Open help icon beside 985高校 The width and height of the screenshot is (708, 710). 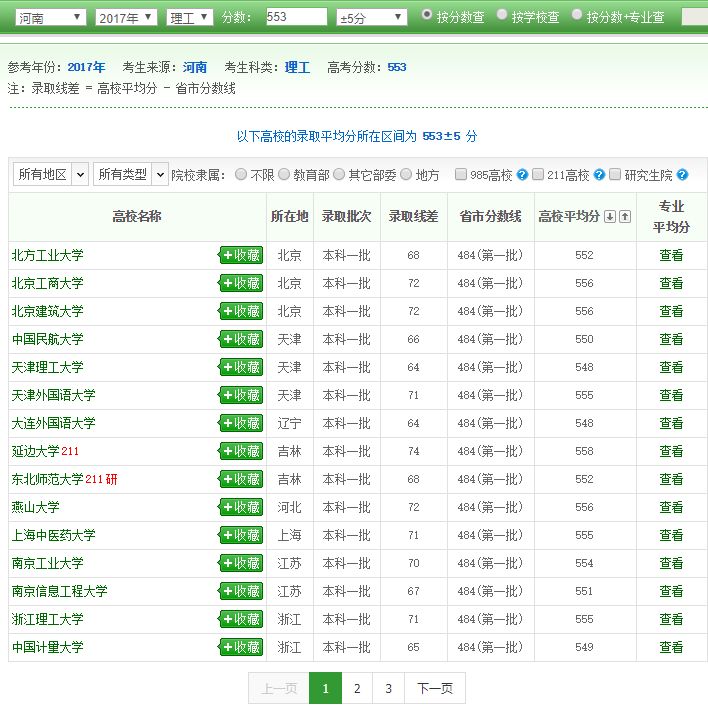click(522, 175)
